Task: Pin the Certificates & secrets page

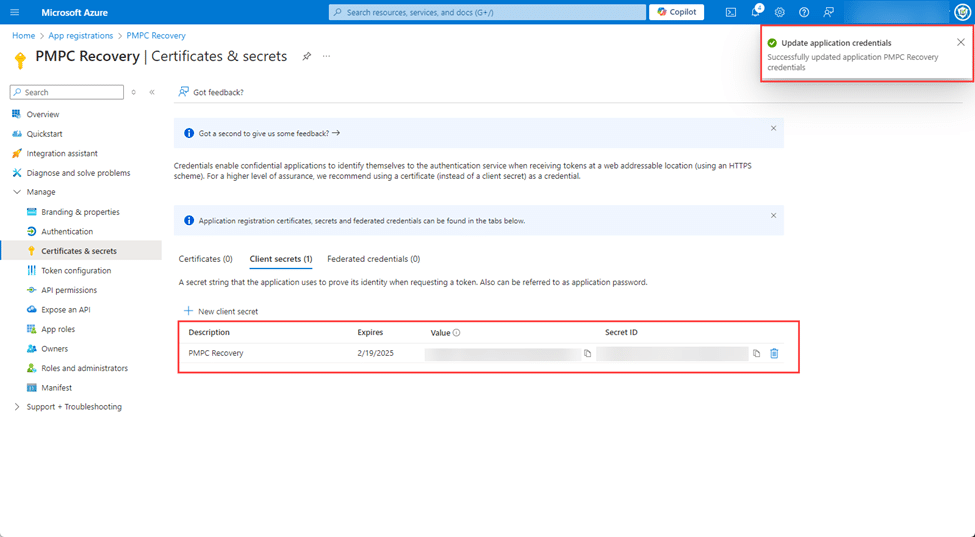Action: [307, 56]
